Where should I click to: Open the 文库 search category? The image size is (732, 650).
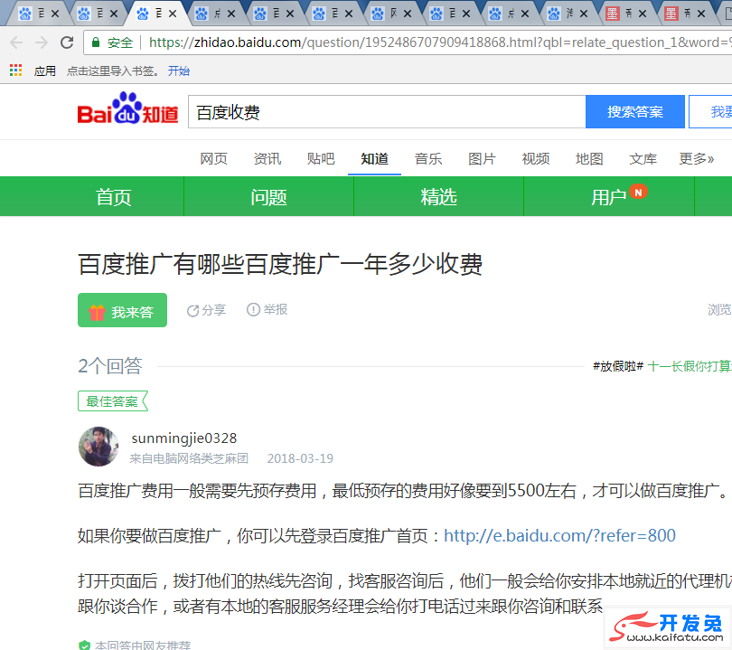[643, 159]
